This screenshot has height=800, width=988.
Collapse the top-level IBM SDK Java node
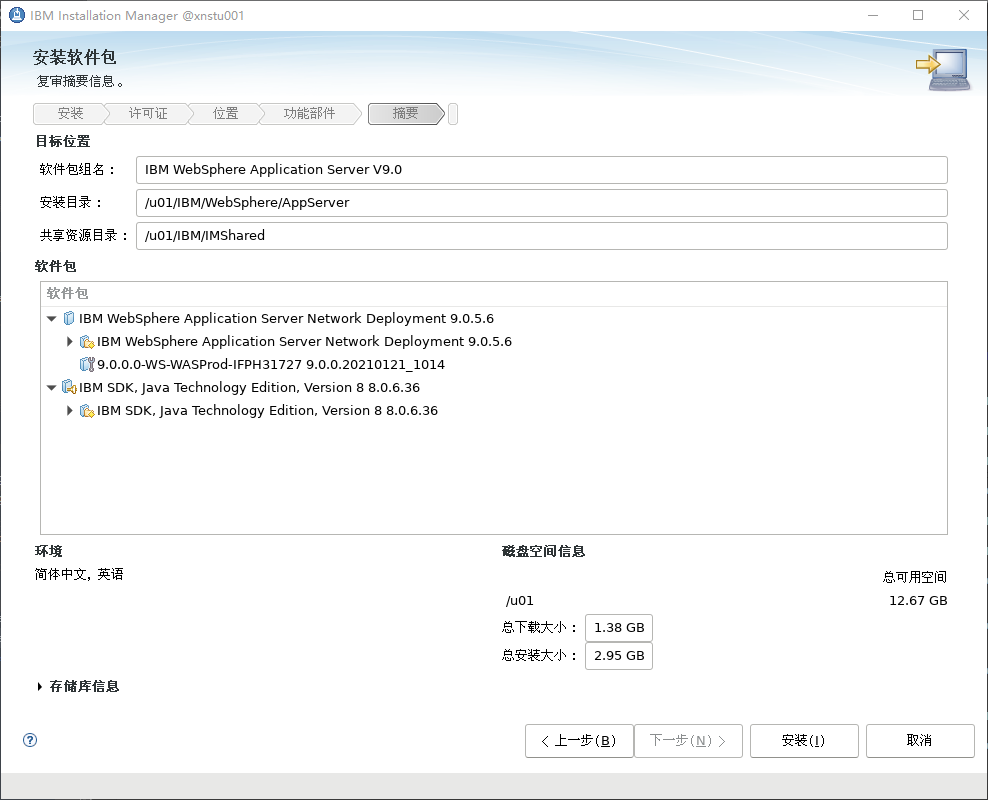52,388
